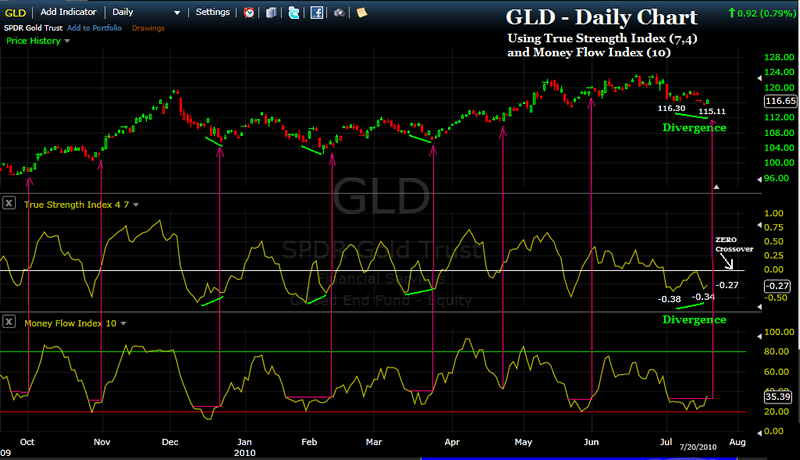Expand True Strength Index 4 7 options

coord(136,205)
